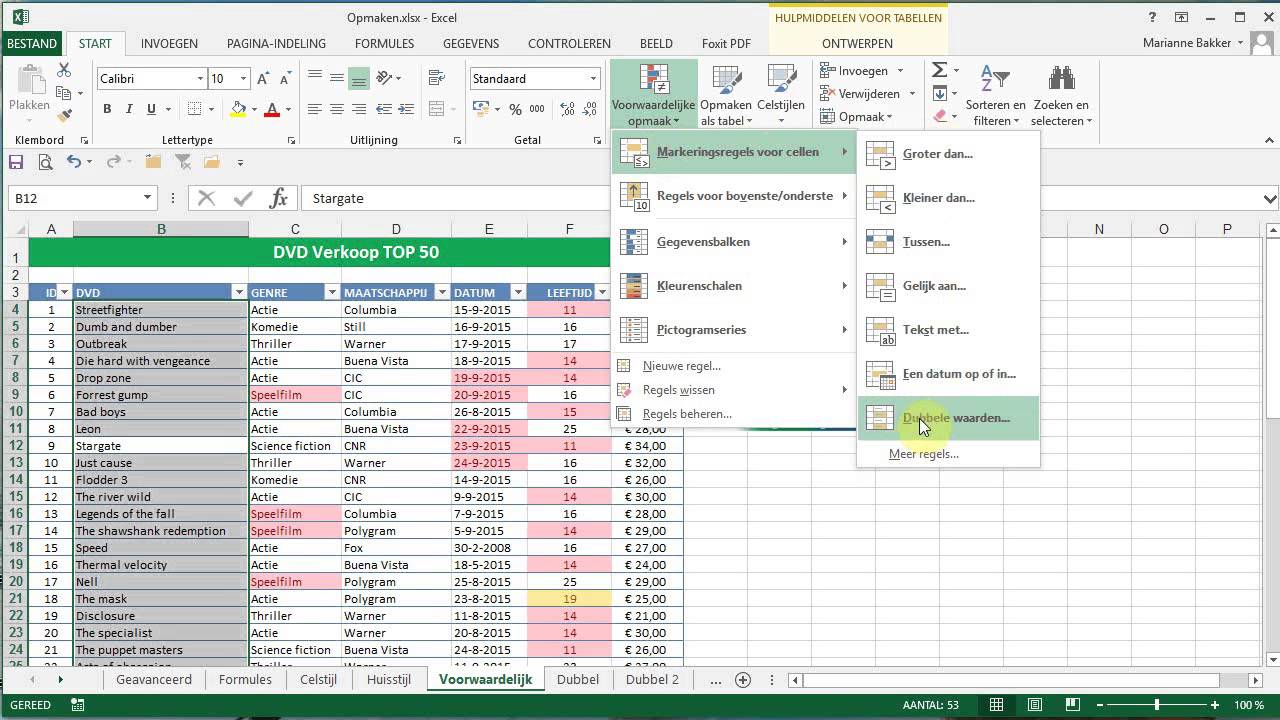Screen dimensions: 1280x720
Task: Open the Bestand tab
Action: 32,44
